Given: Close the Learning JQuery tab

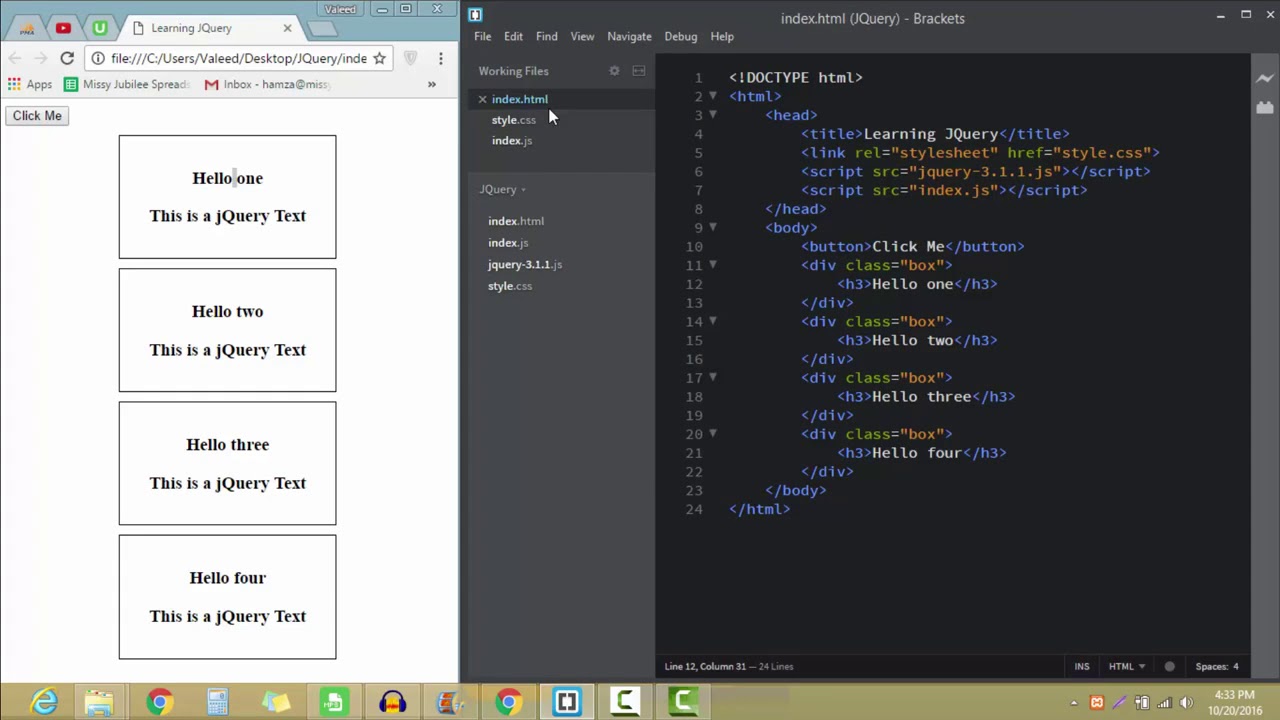Looking at the screenshot, I should coord(287,28).
